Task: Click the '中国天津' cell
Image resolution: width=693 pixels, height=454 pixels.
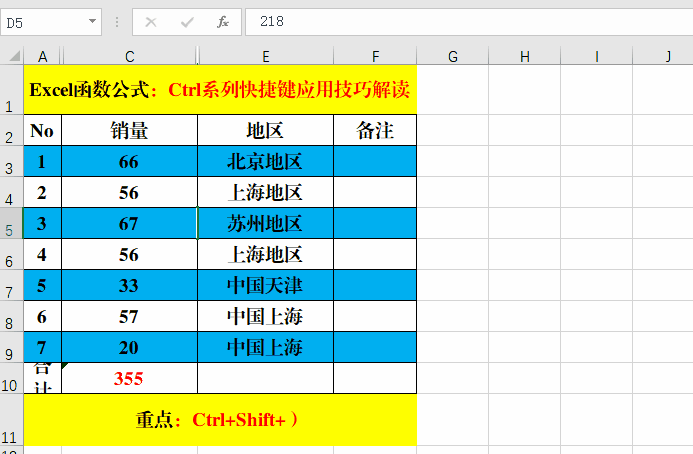Action: pos(266,285)
